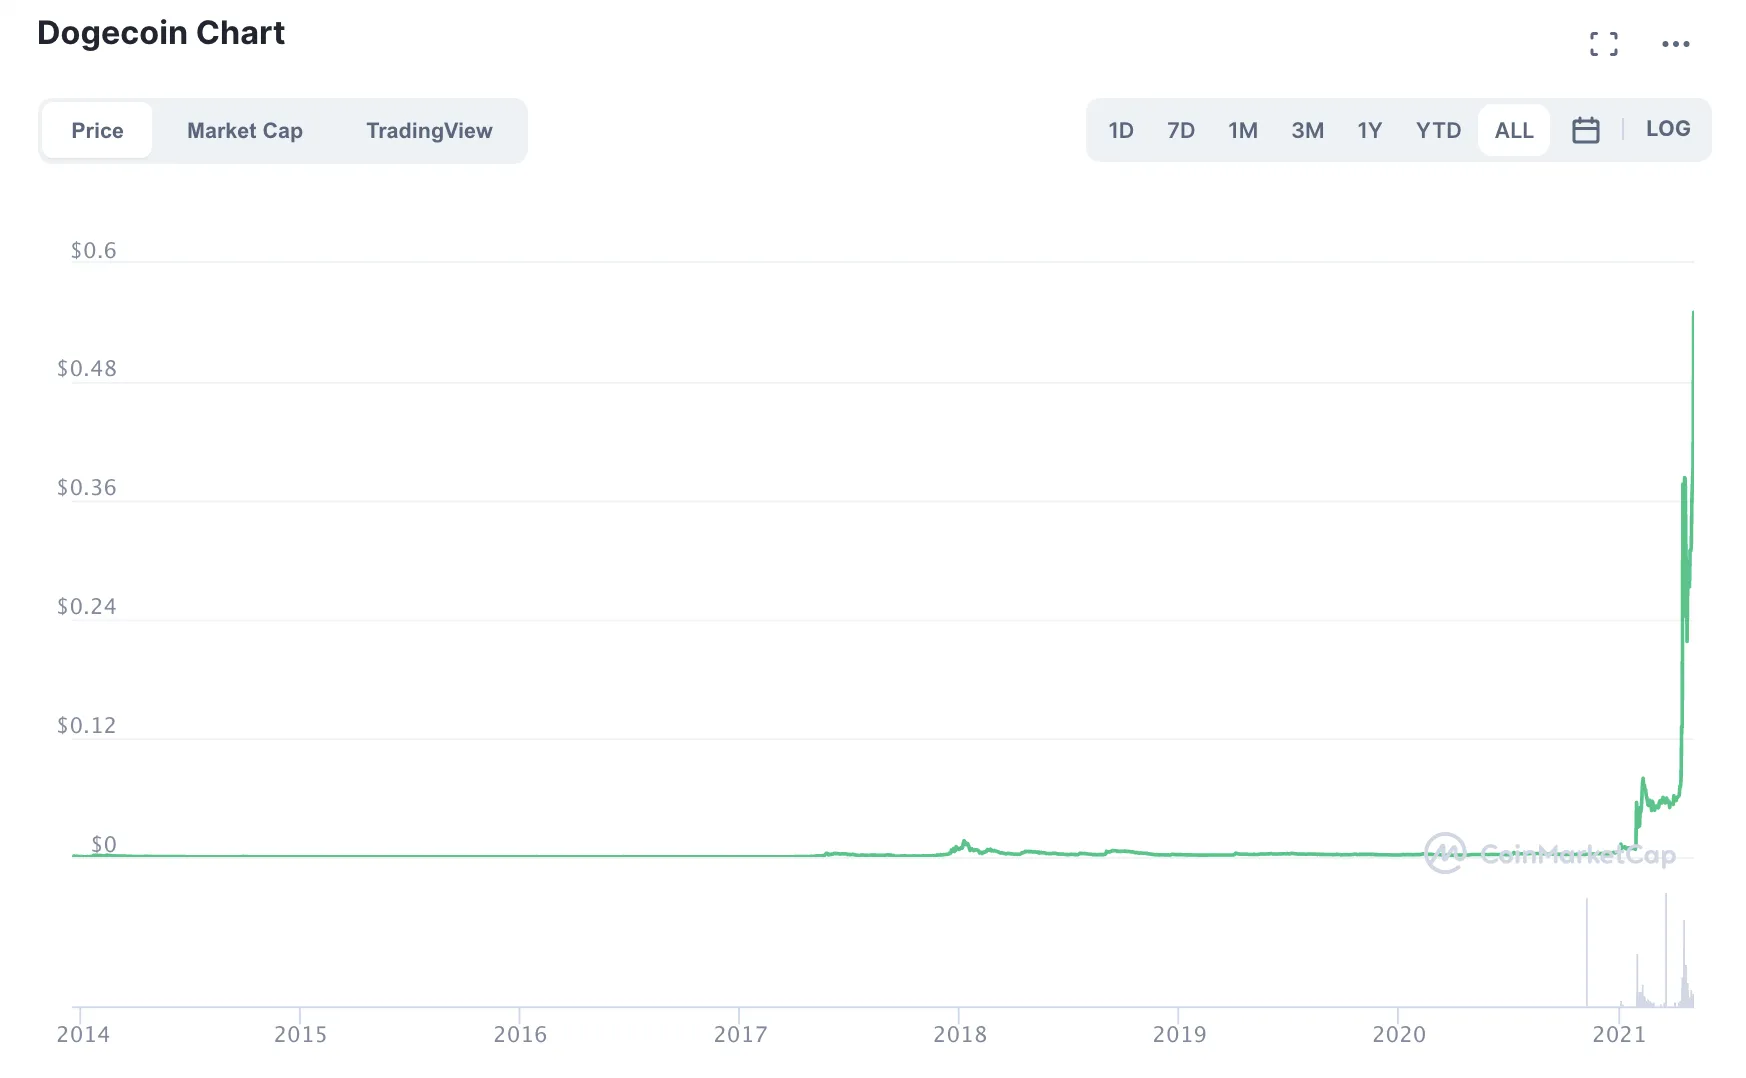Open the calendar date range picker
The height and width of the screenshot is (1078, 1746).
pos(1585,130)
